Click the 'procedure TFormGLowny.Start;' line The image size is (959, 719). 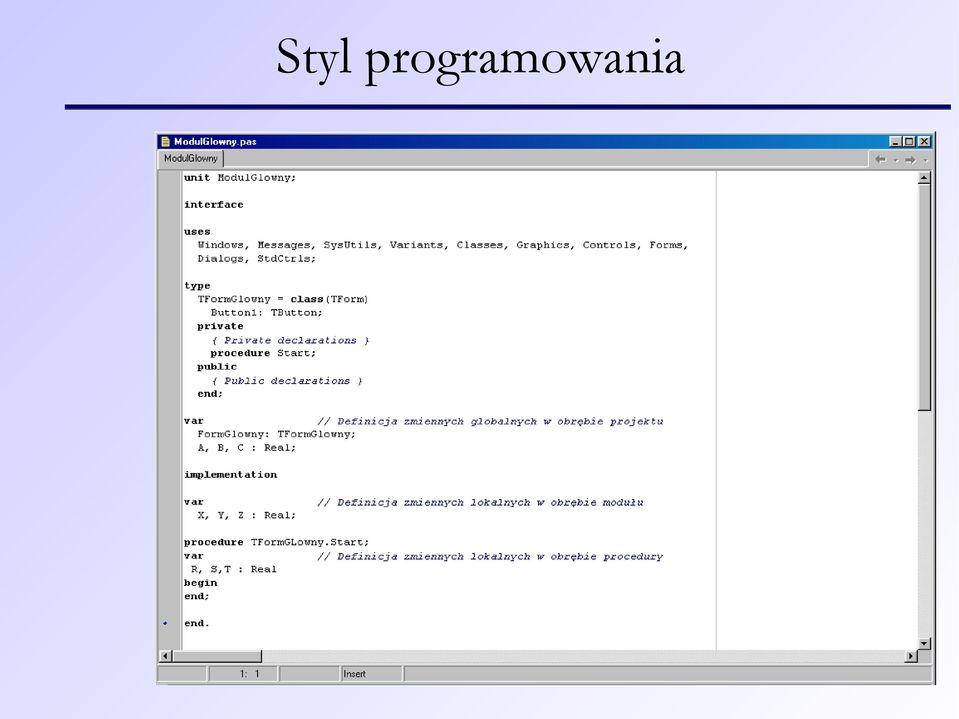pyautogui.click(x=276, y=542)
